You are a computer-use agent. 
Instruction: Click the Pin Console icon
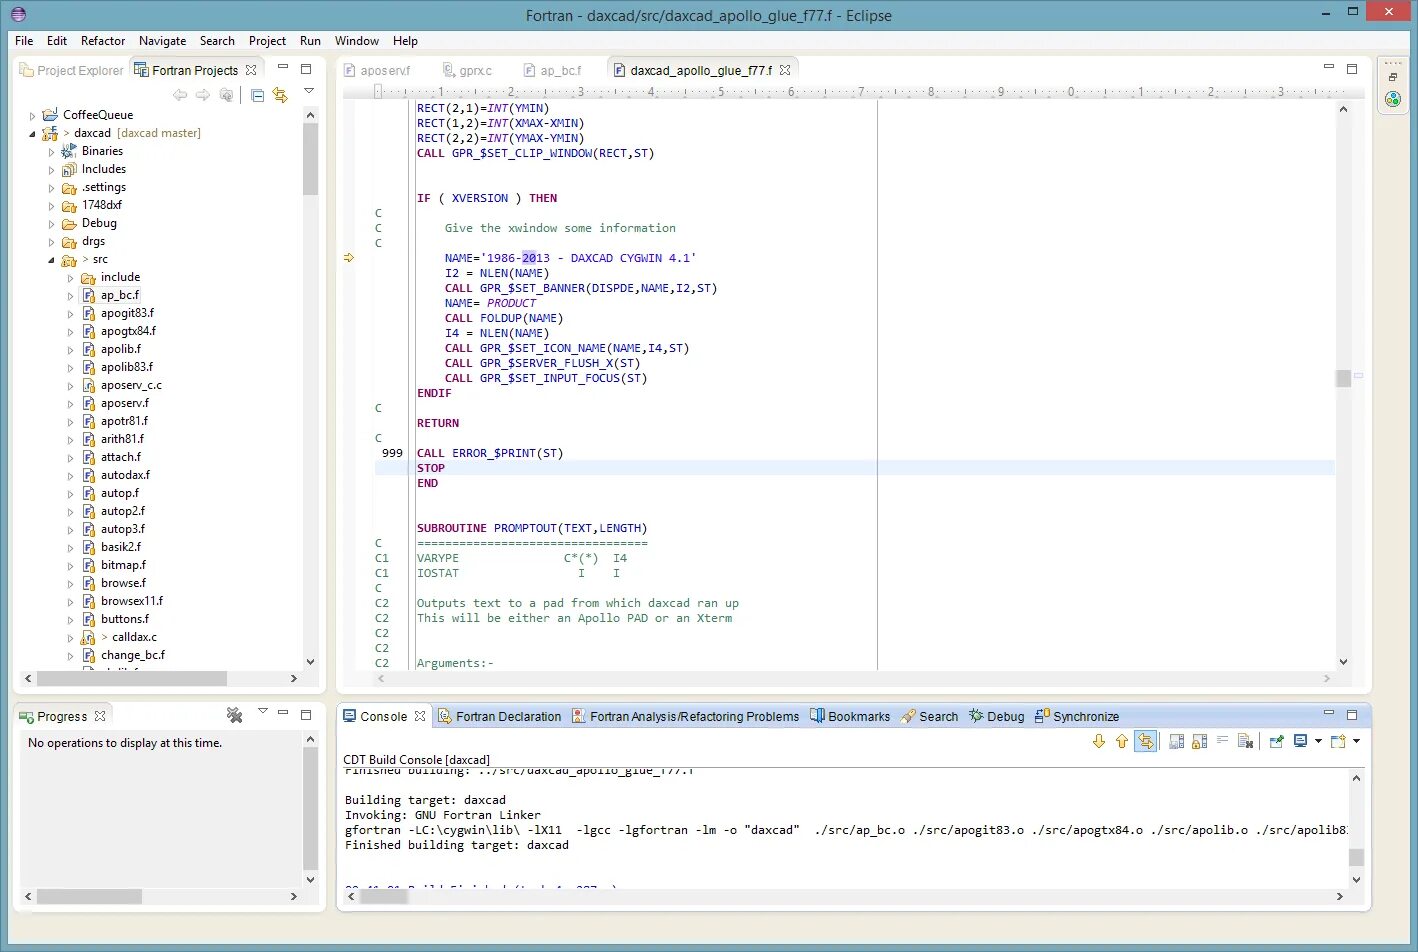pyautogui.click(x=1276, y=741)
